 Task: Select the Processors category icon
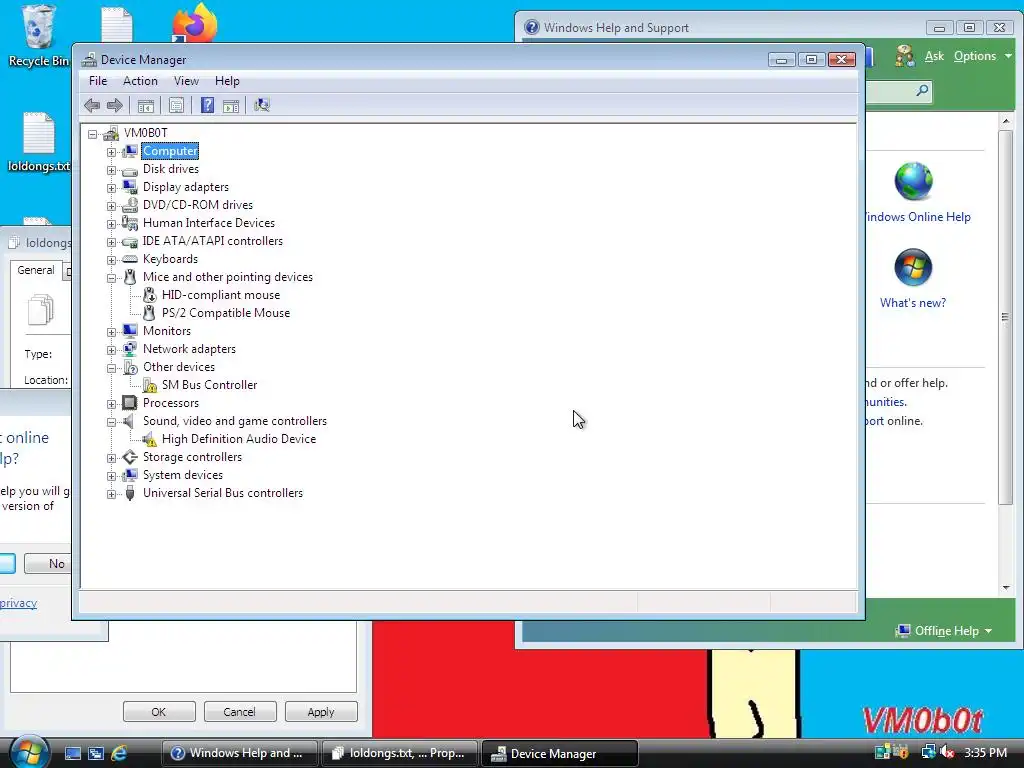pos(130,403)
